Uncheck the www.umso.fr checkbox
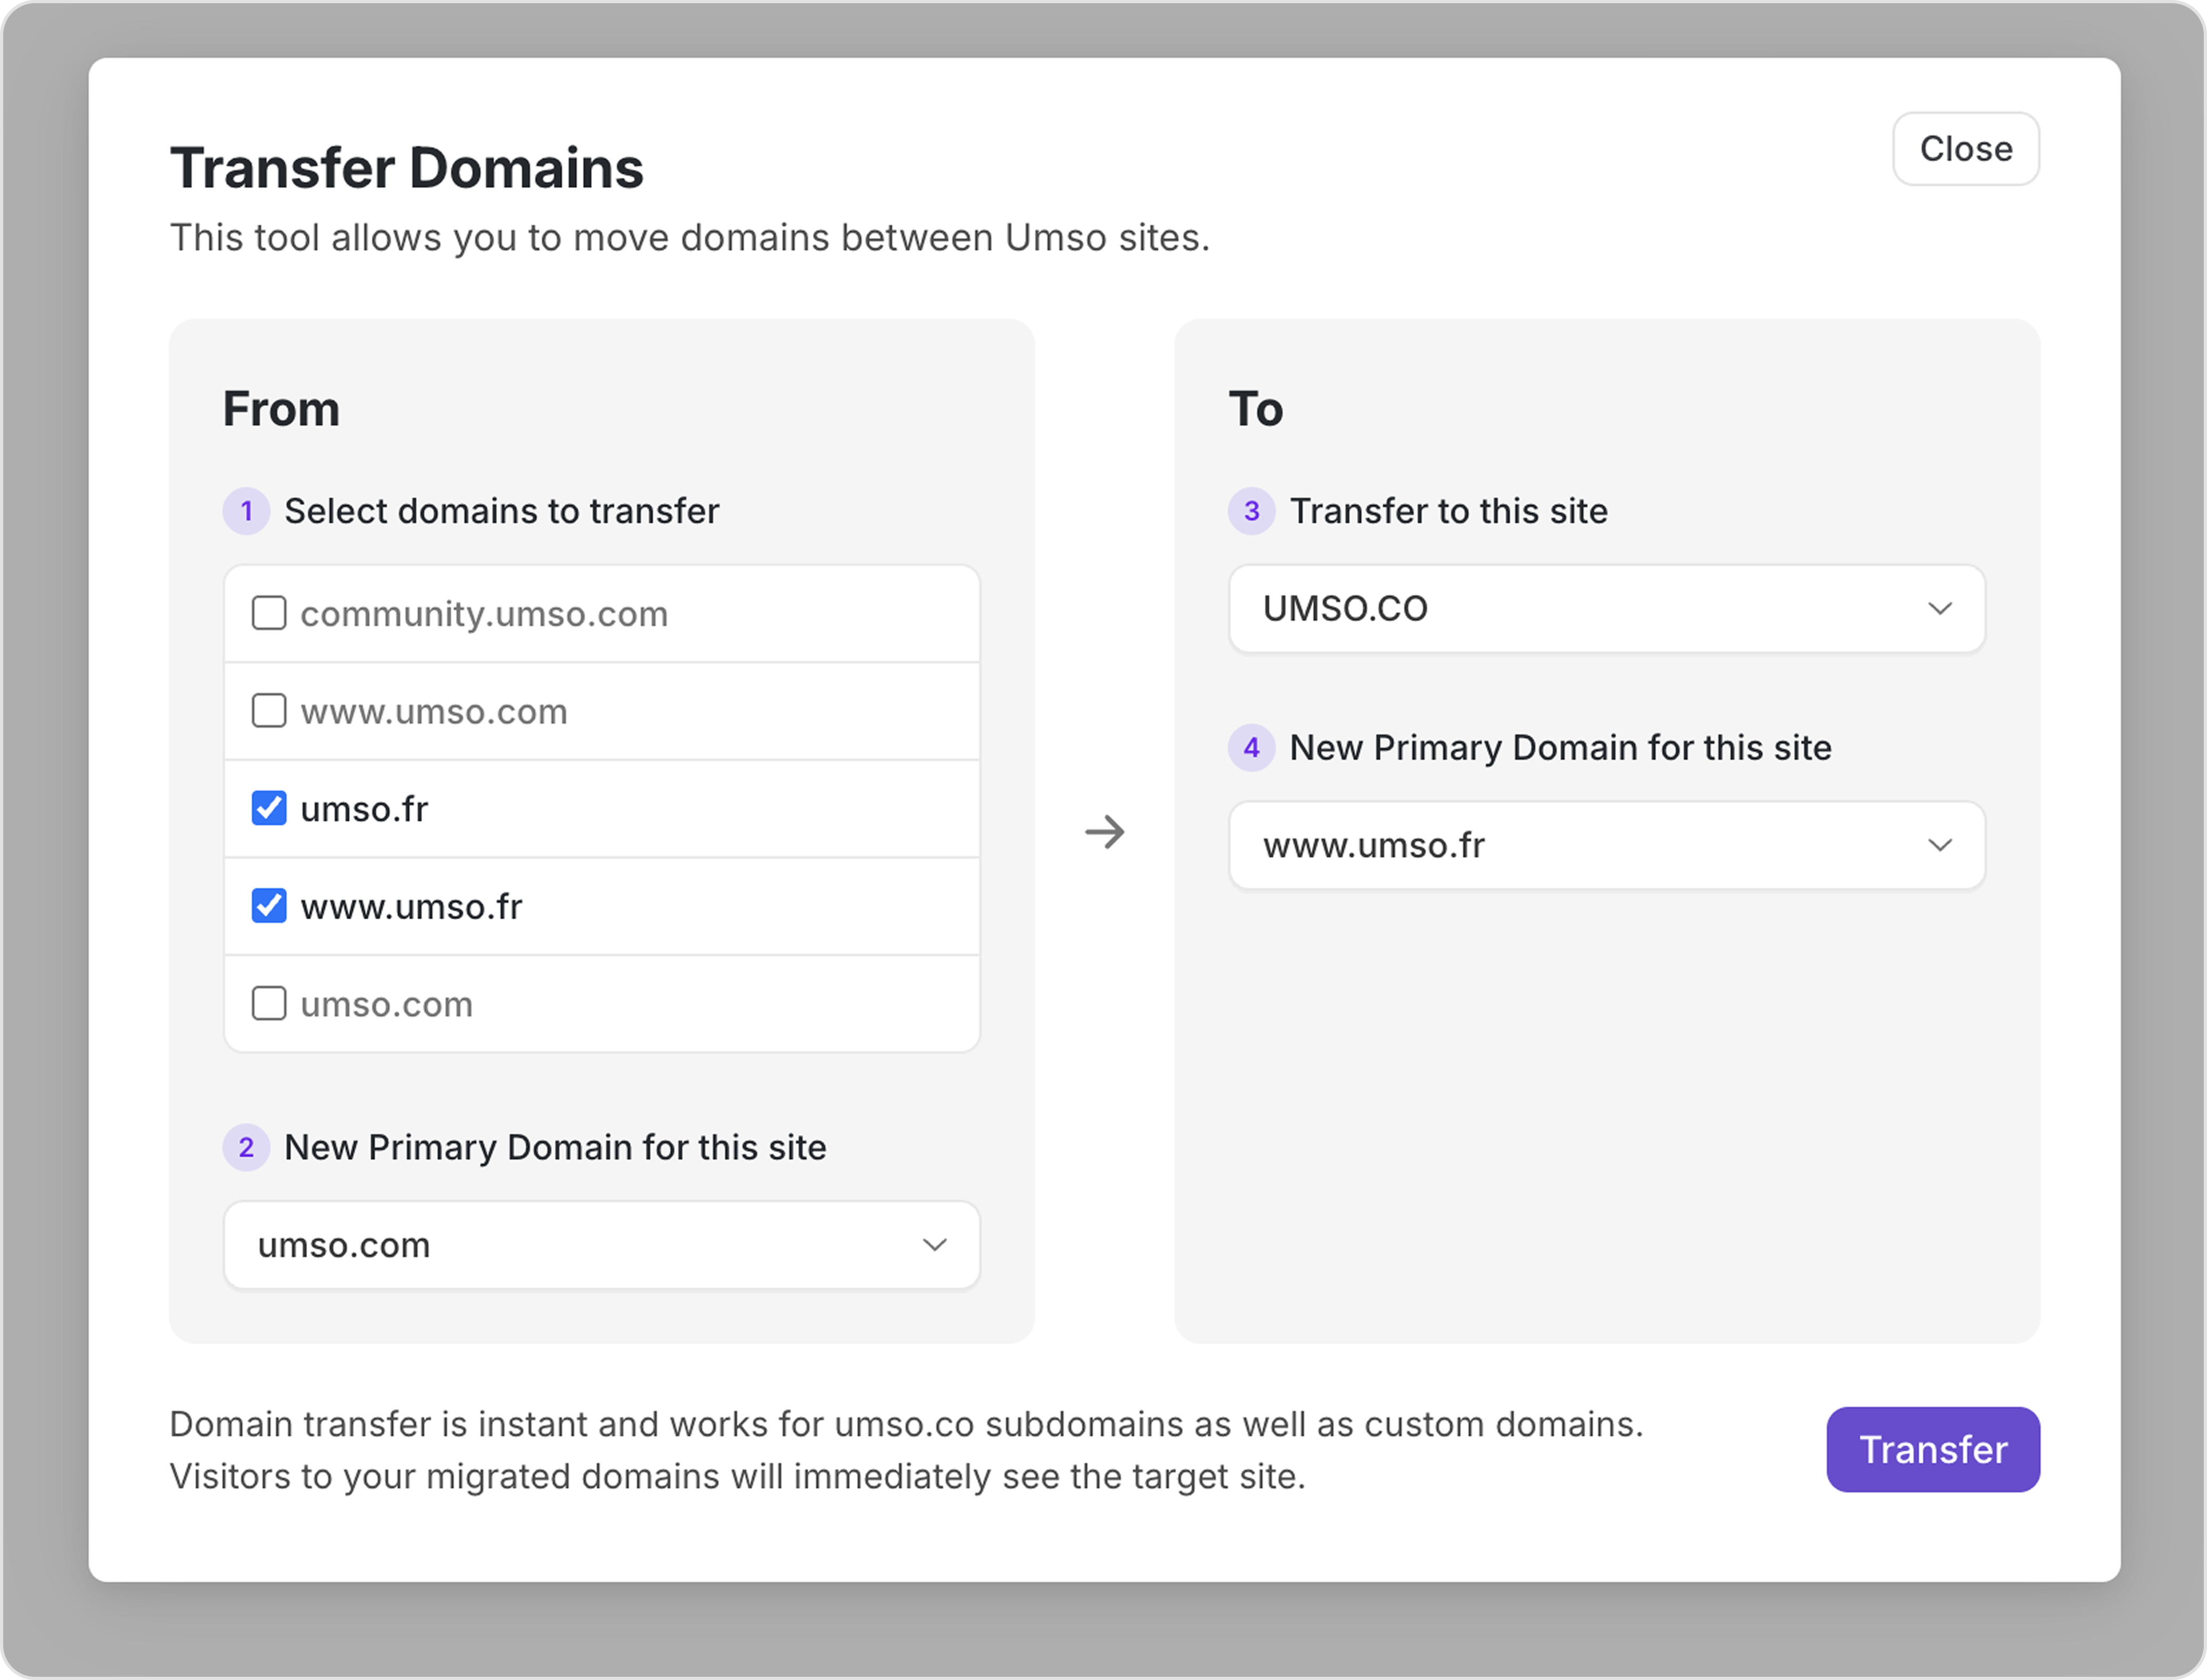The width and height of the screenshot is (2207, 1680). pyautogui.click(x=269, y=906)
